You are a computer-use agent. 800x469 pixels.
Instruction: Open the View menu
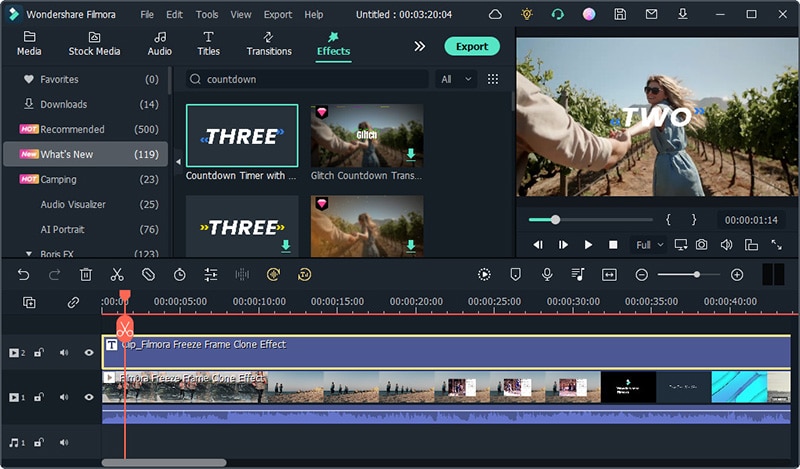coord(241,14)
